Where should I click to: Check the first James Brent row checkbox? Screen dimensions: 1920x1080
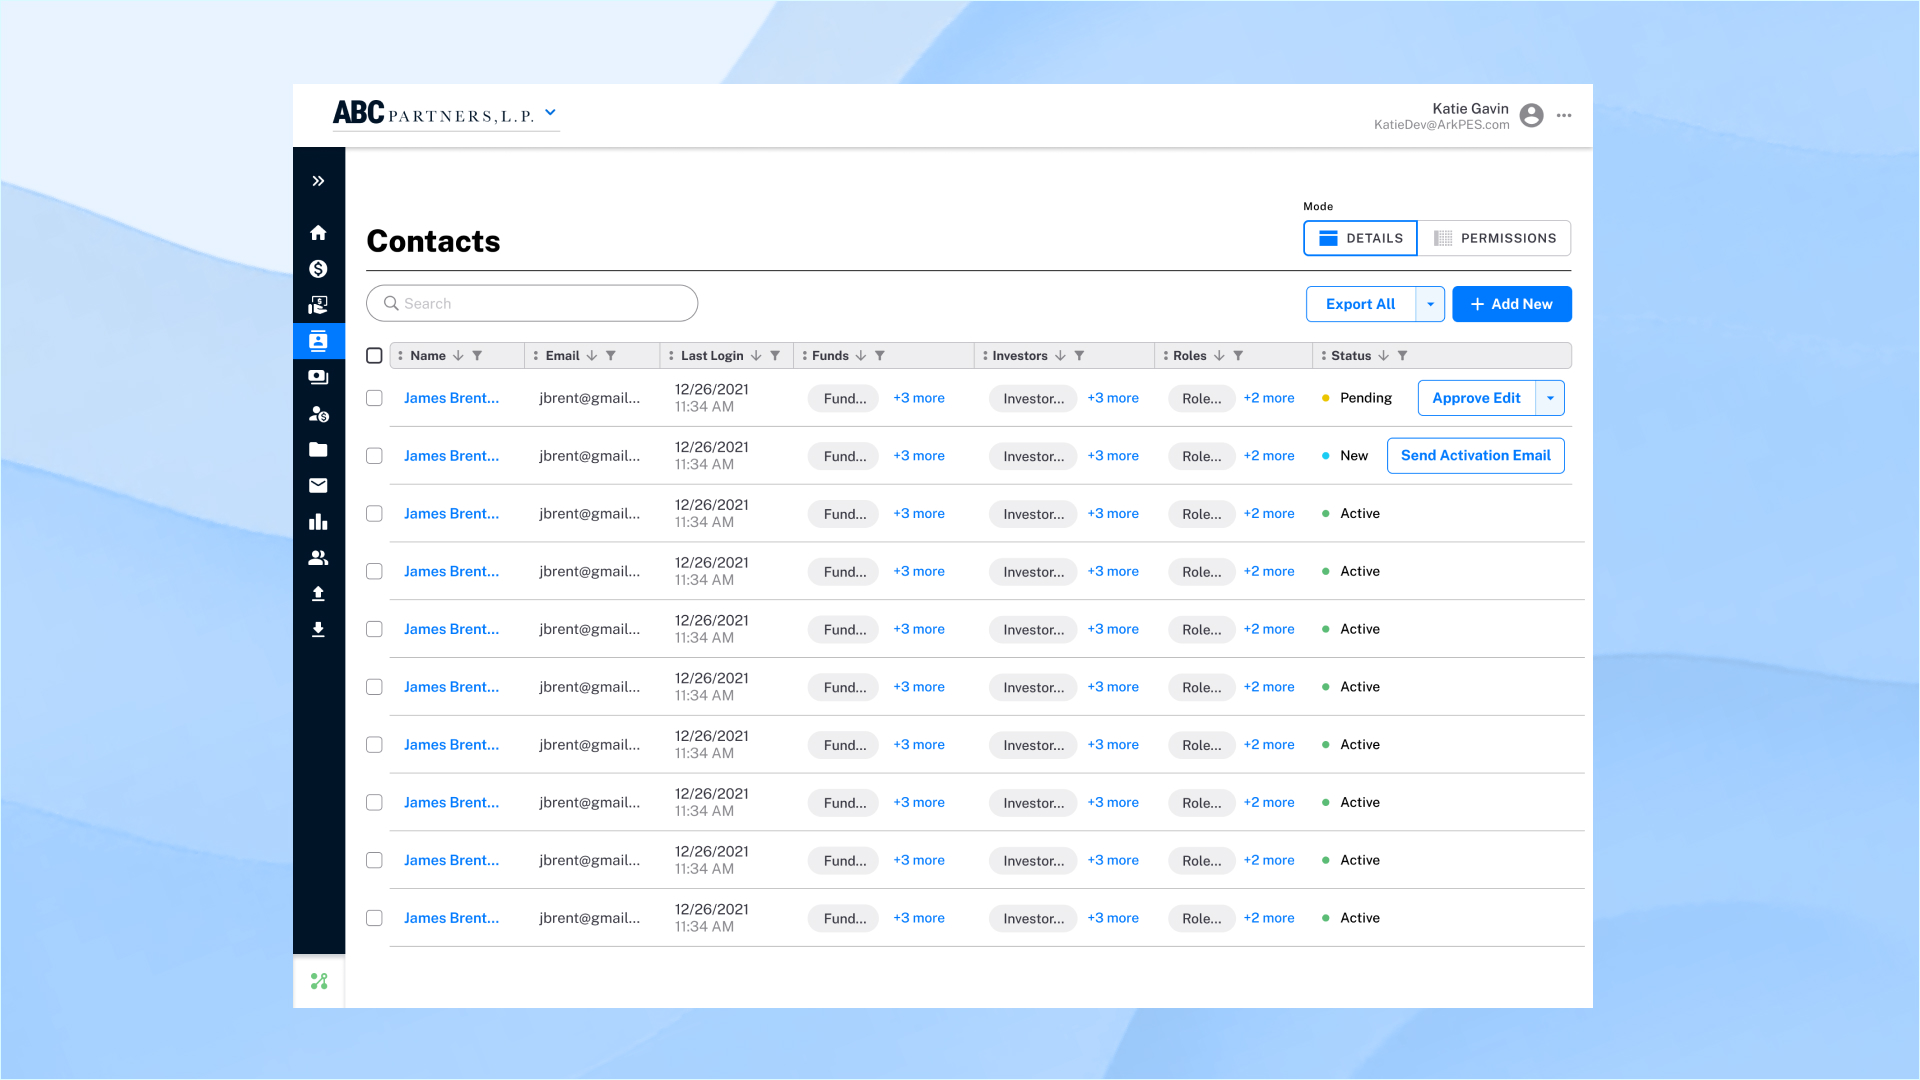point(374,398)
